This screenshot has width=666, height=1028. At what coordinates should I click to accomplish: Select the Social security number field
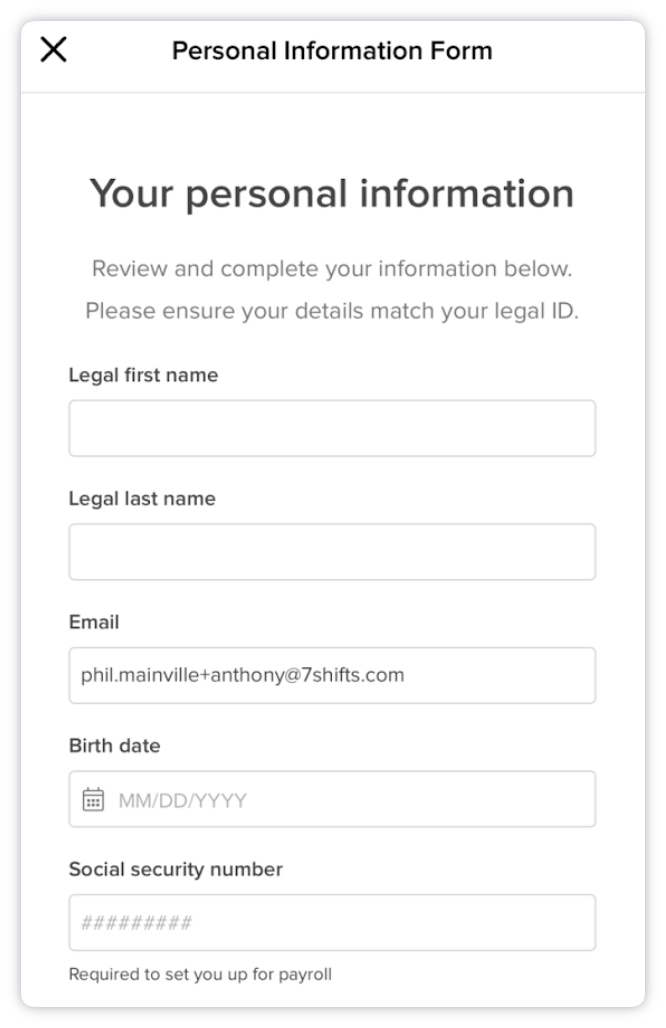point(332,922)
